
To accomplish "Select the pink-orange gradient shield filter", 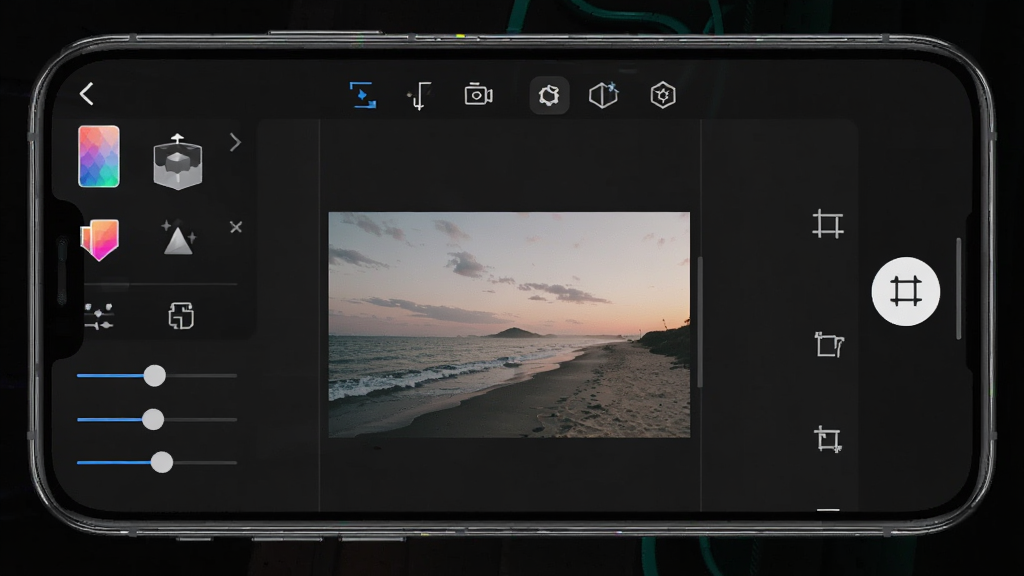I will (x=99, y=240).
